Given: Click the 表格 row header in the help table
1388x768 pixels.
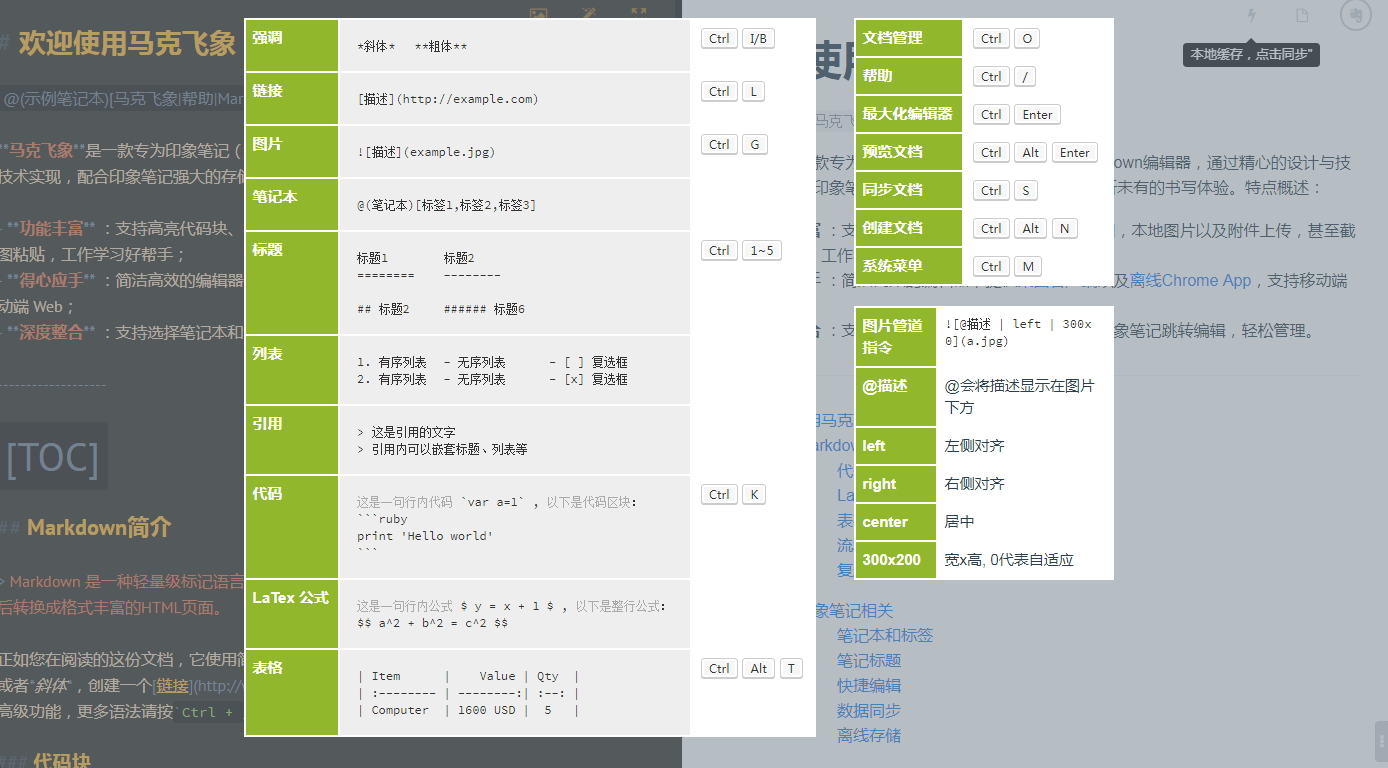Looking at the screenshot, I should pos(292,692).
